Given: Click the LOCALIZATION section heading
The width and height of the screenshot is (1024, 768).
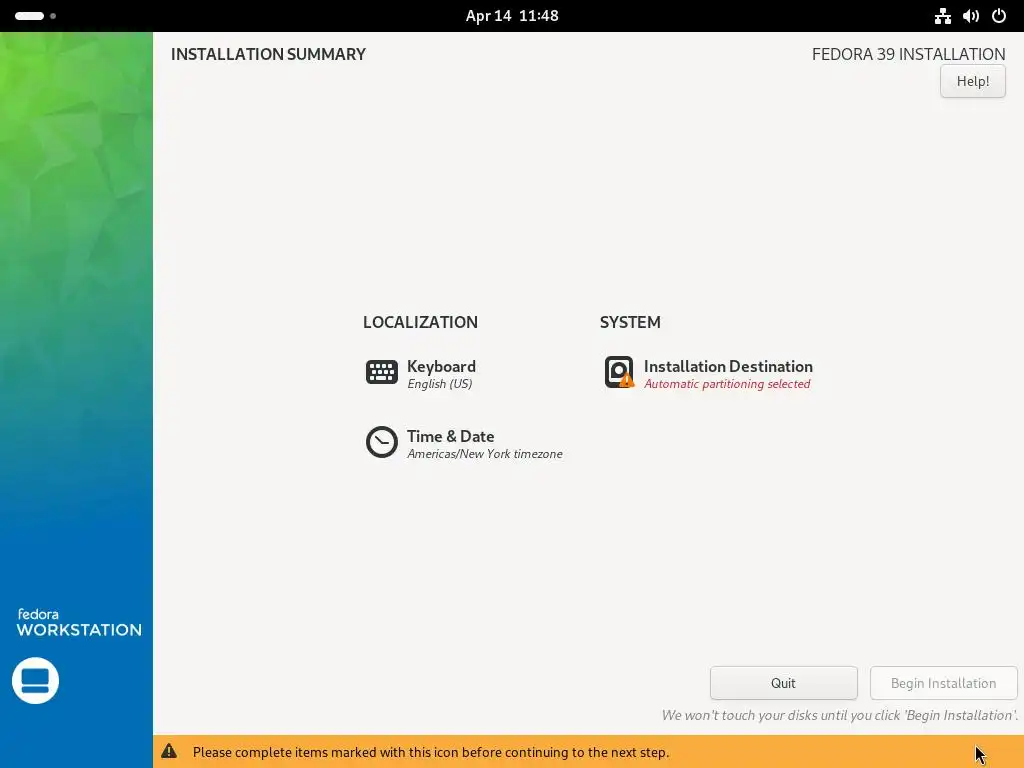Looking at the screenshot, I should tap(421, 322).
